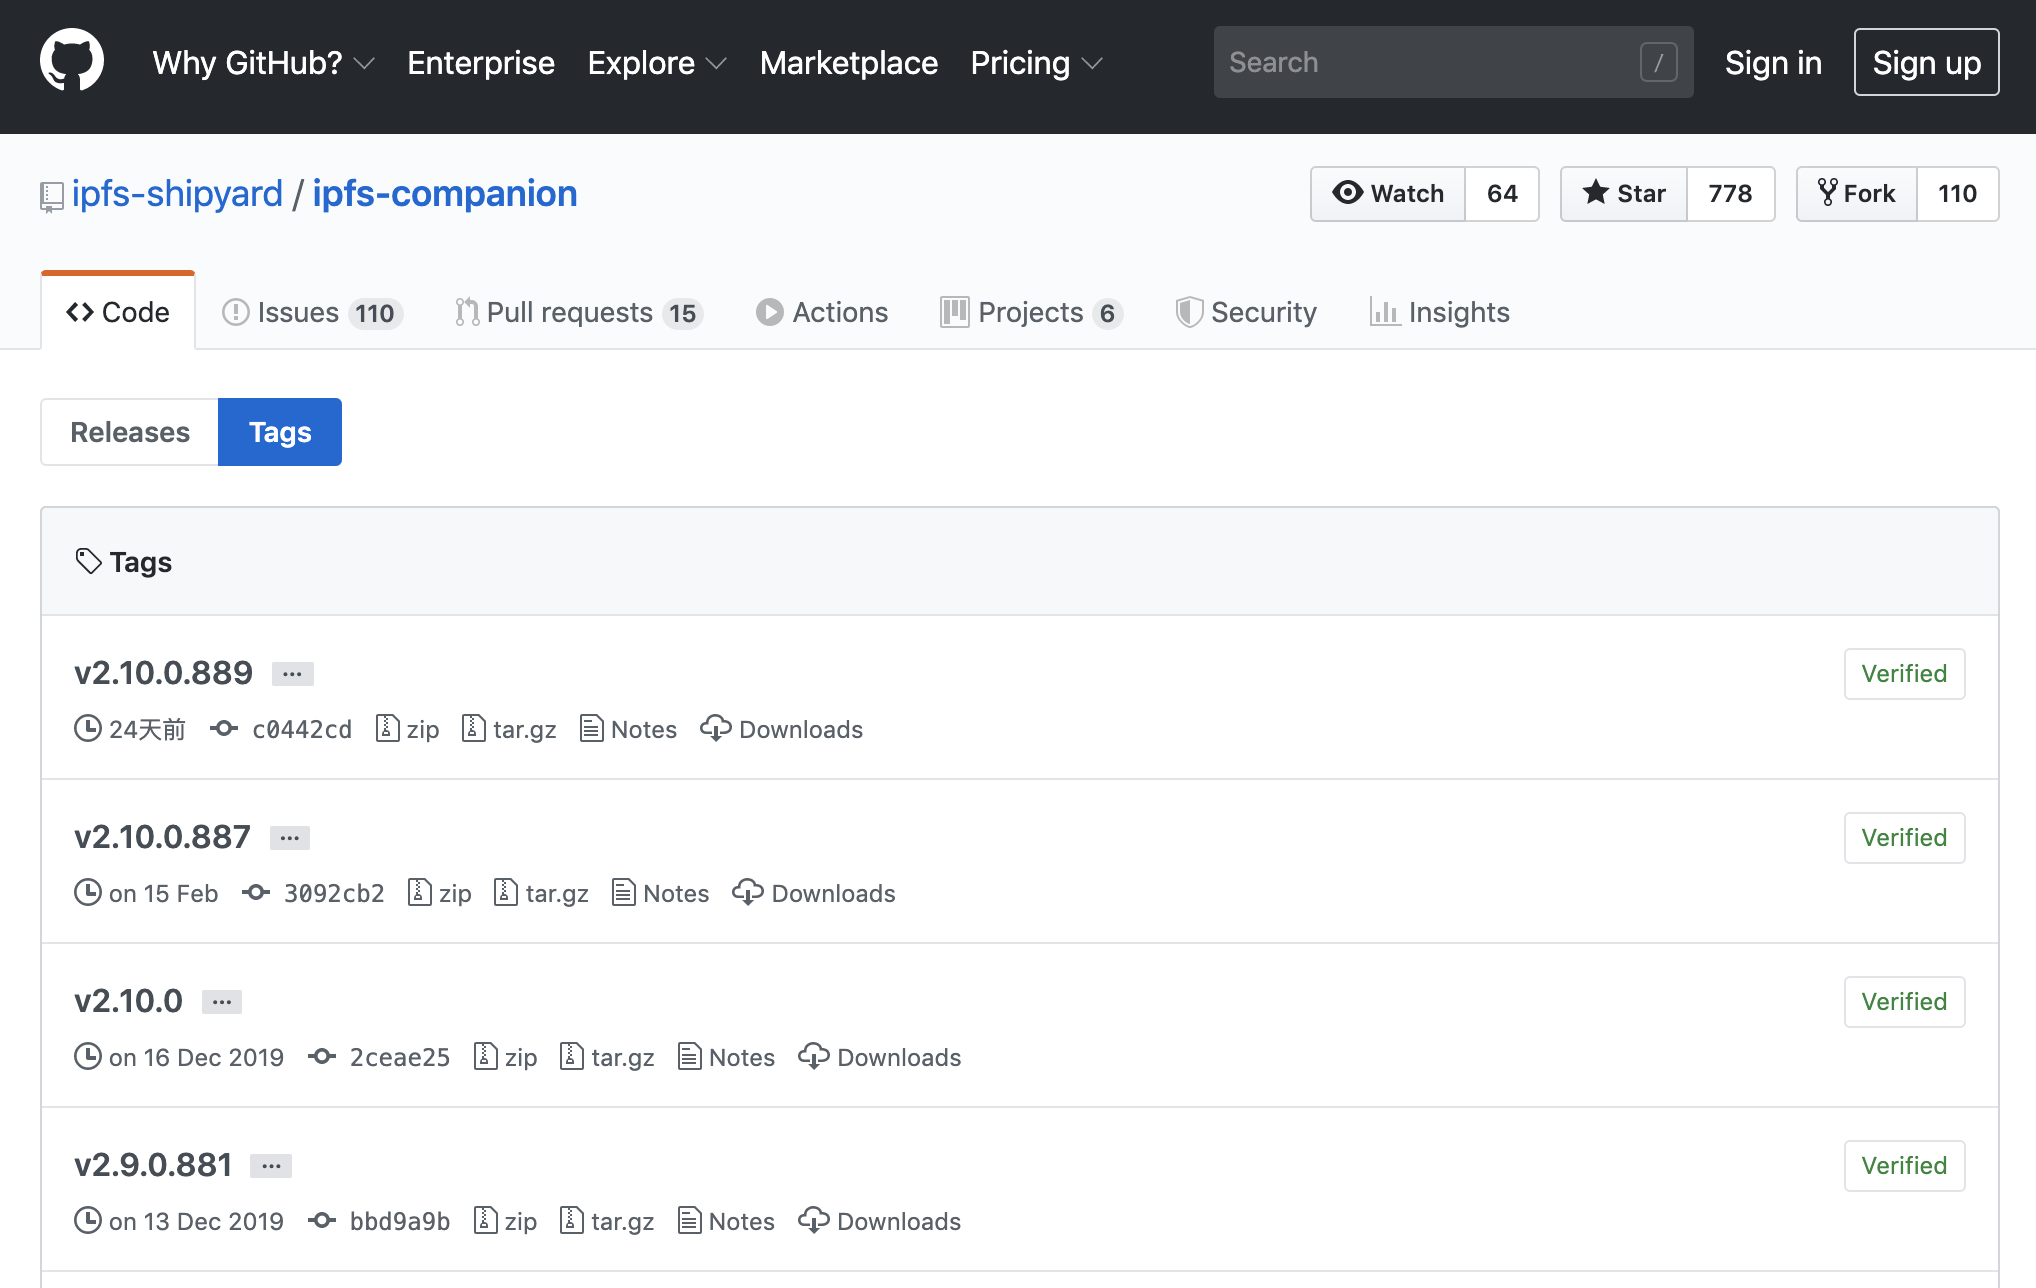Open the ipfs-companion repository link
Screen dimensions: 2036x1288
click(445, 193)
